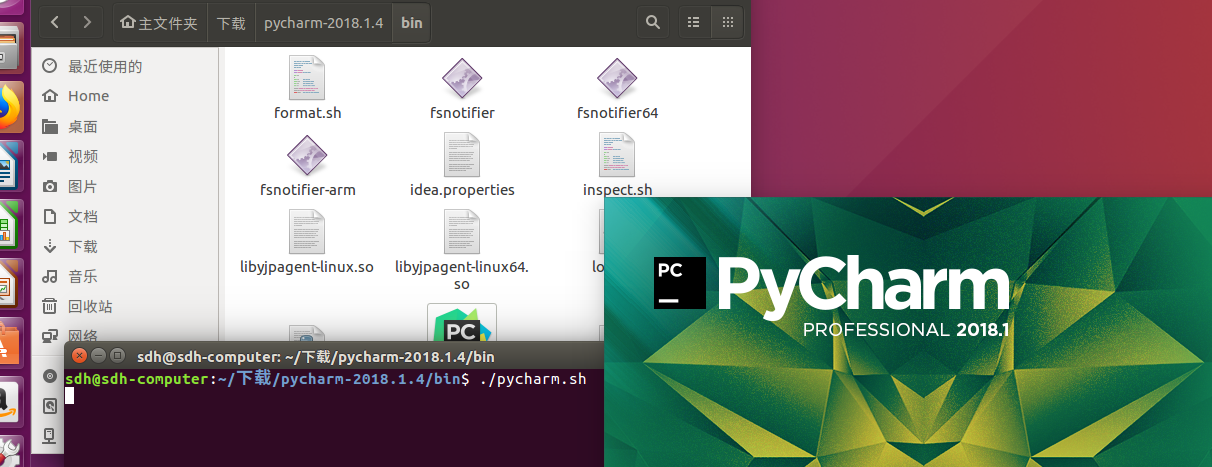Click the terminal title sdh@sdh-computer
The height and width of the screenshot is (467, 1212).
coord(316,356)
